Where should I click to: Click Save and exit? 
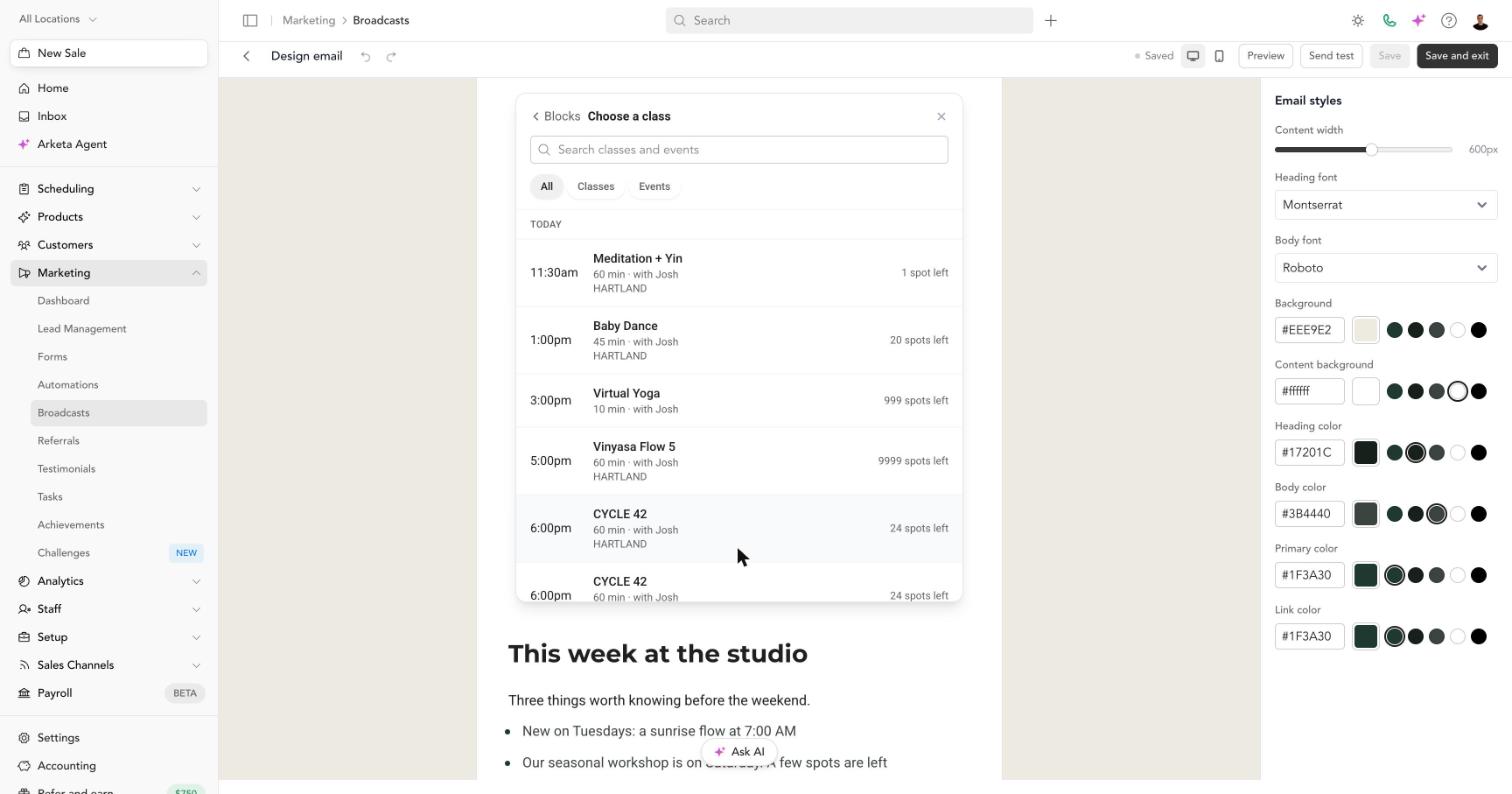tap(1457, 56)
